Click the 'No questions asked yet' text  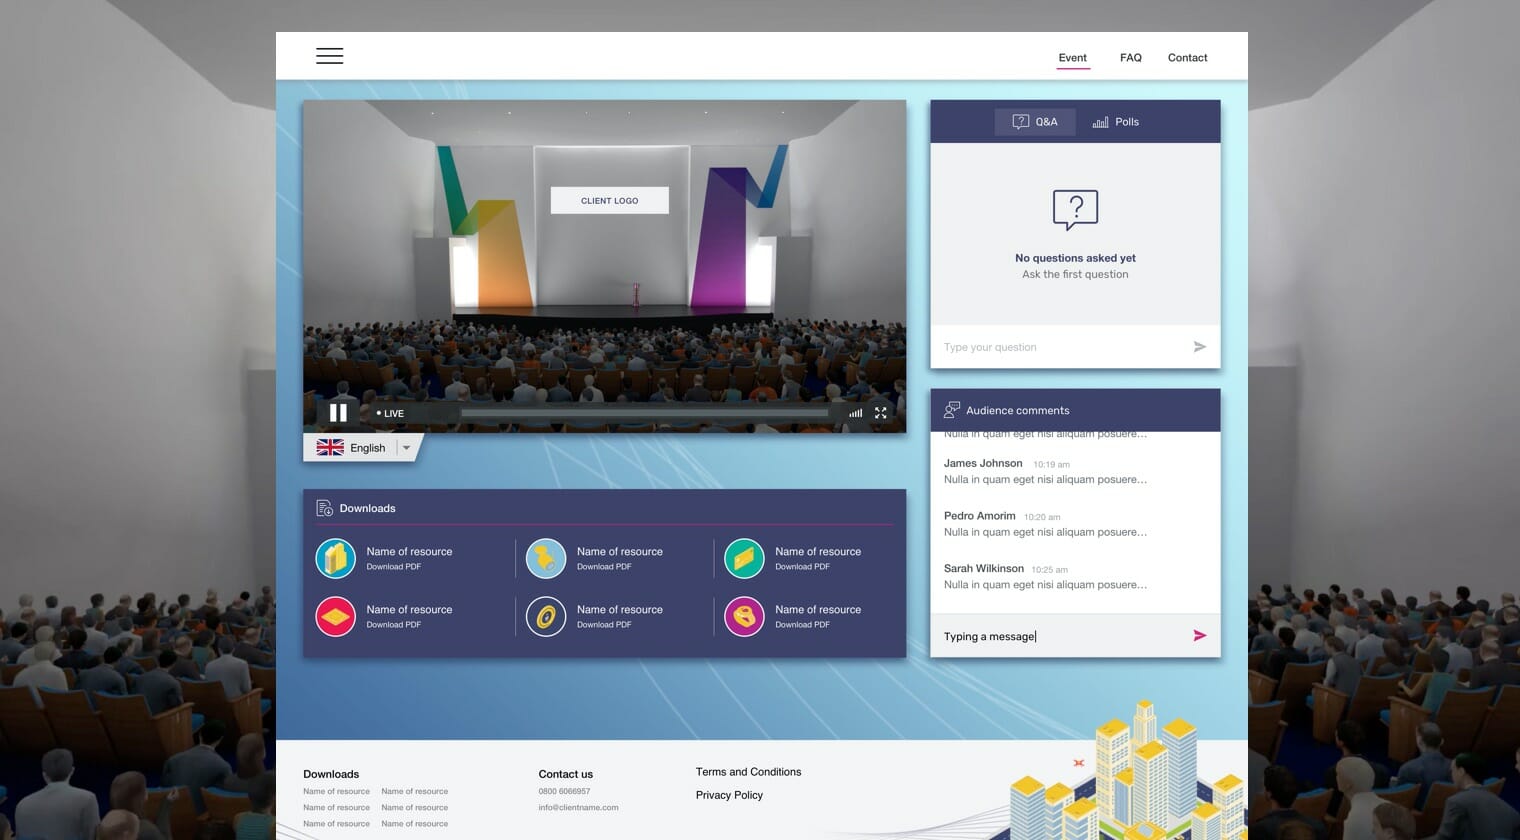[1075, 258]
